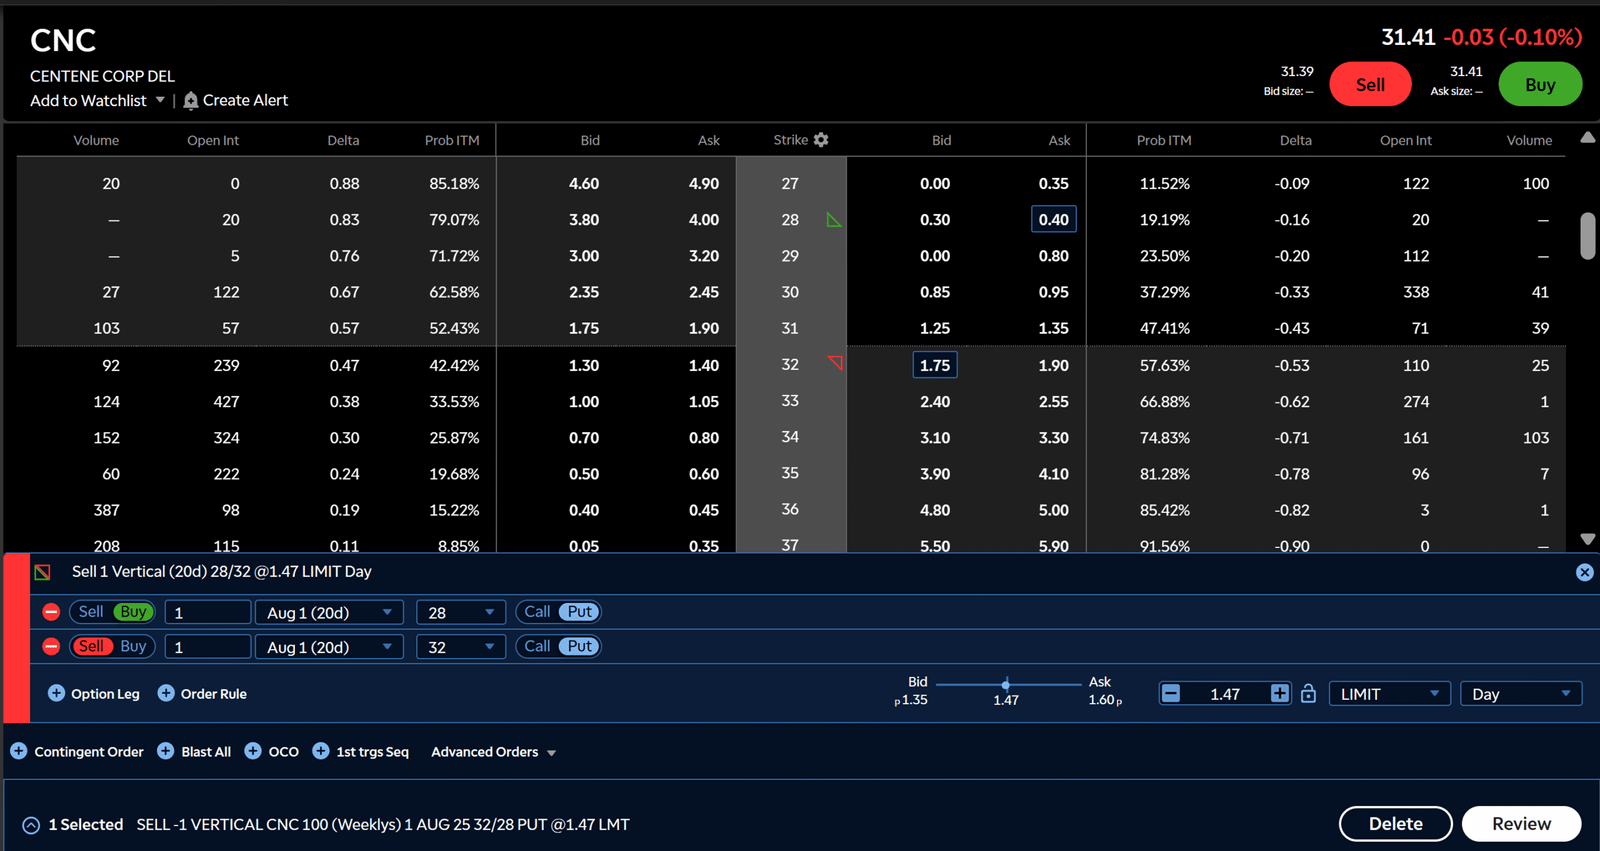Click the call Prob ITM column header
Viewport: 1600px width, 851px height.
[452, 140]
